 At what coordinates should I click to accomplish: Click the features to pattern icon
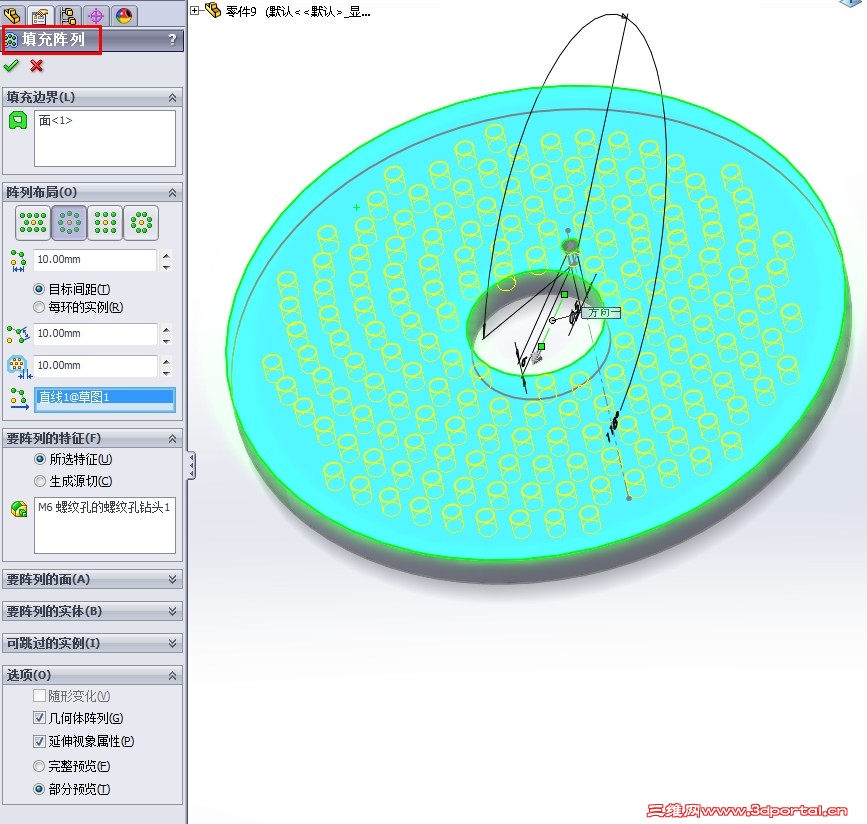point(19,508)
